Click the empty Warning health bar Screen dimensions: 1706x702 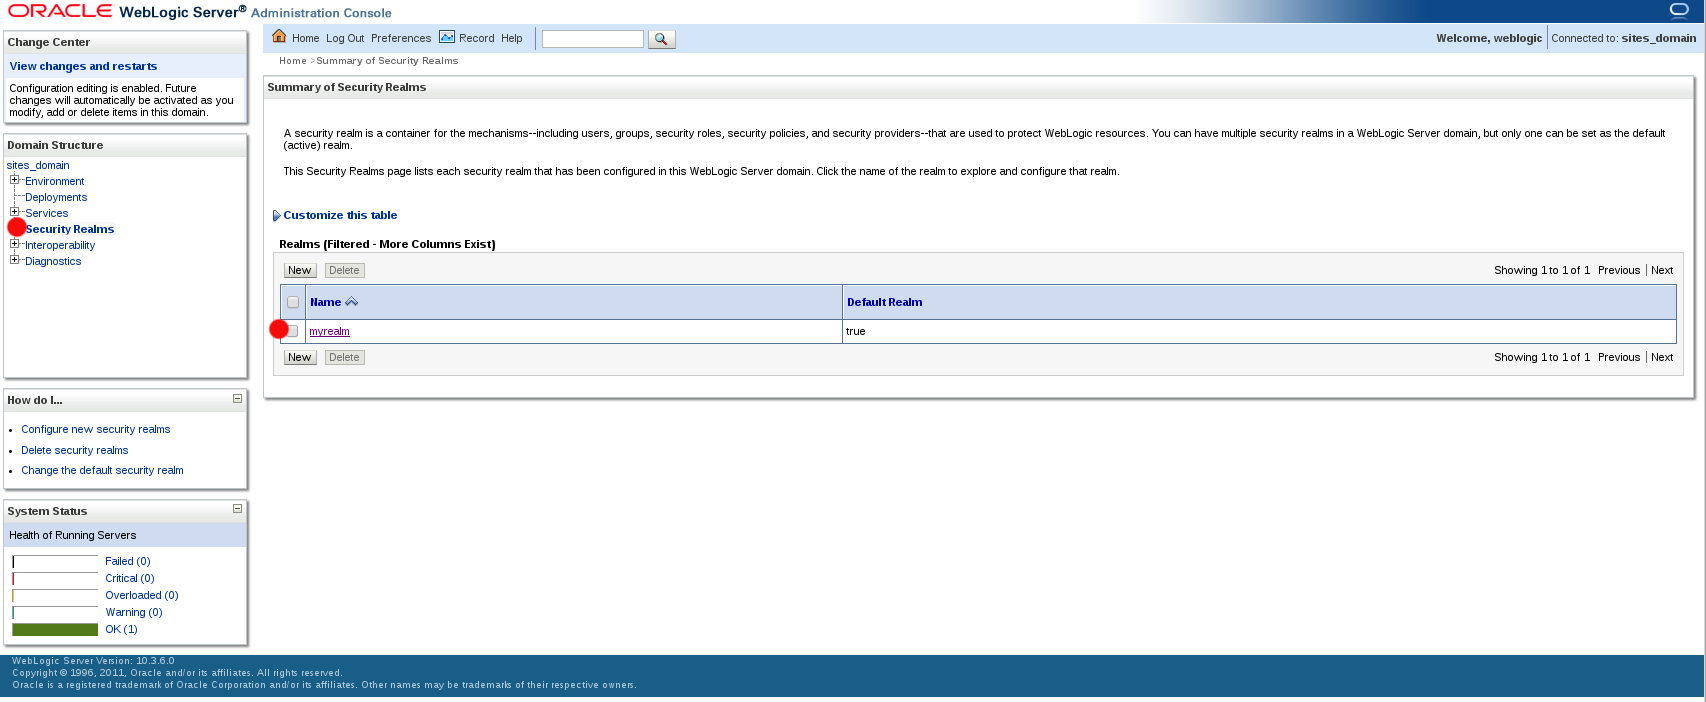55,613
